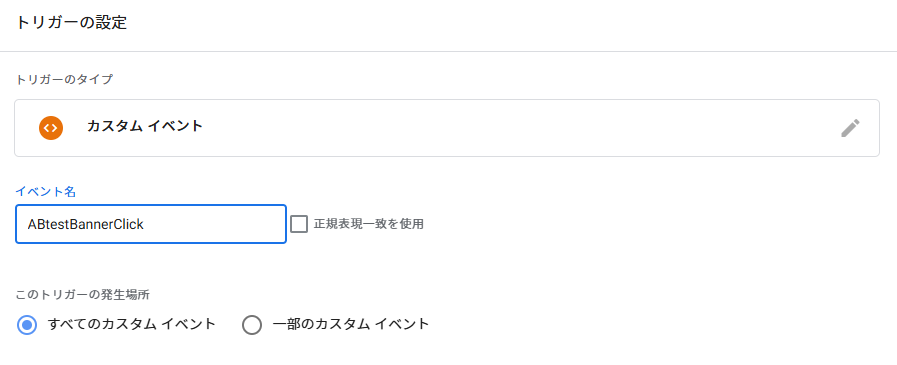Select the カスタム イベント trigger type name
The width and height of the screenshot is (897, 365).
tap(145, 126)
